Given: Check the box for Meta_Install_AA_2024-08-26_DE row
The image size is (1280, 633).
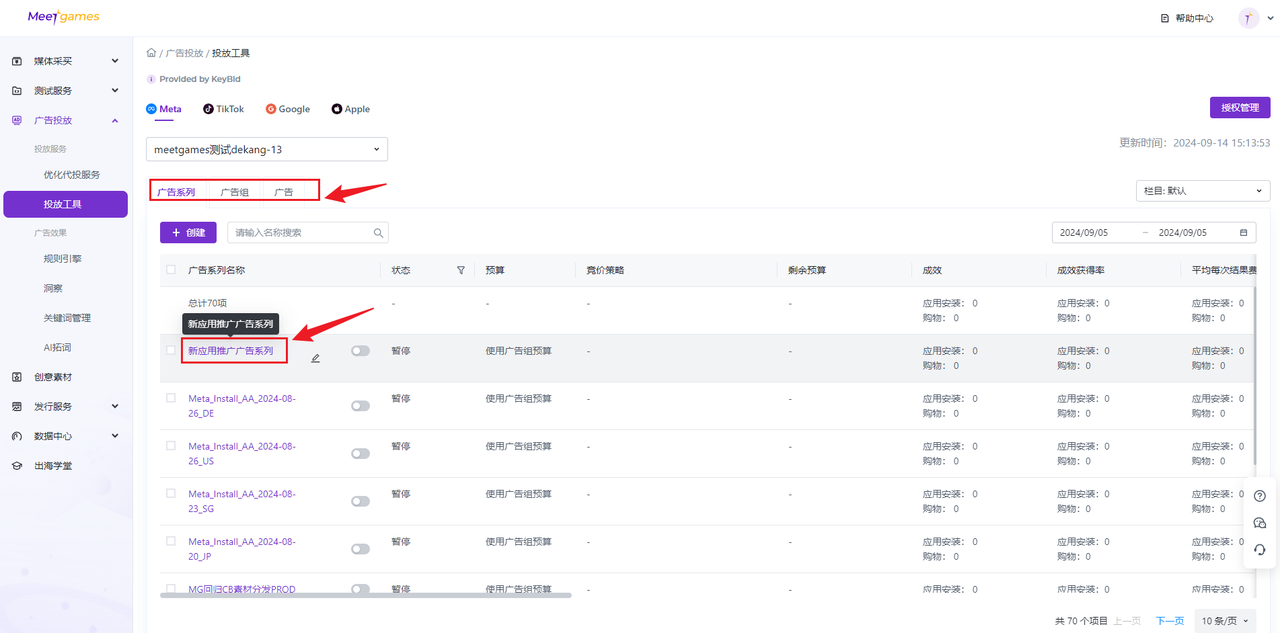Looking at the screenshot, I should [x=171, y=398].
